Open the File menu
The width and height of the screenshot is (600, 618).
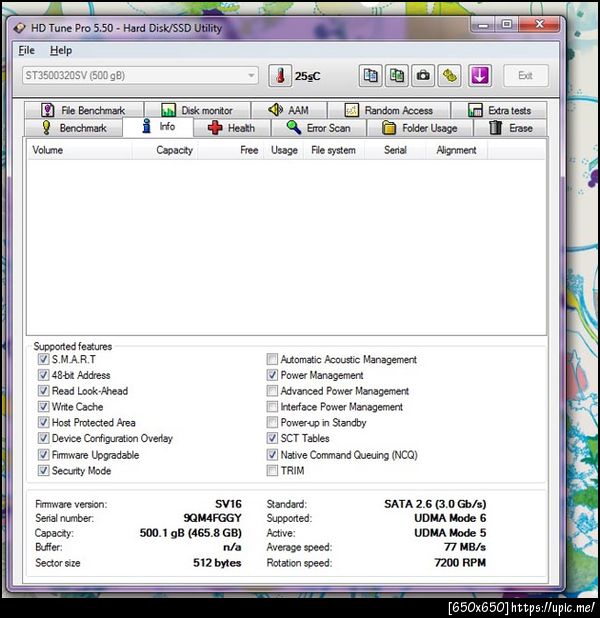(x=26, y=50)
